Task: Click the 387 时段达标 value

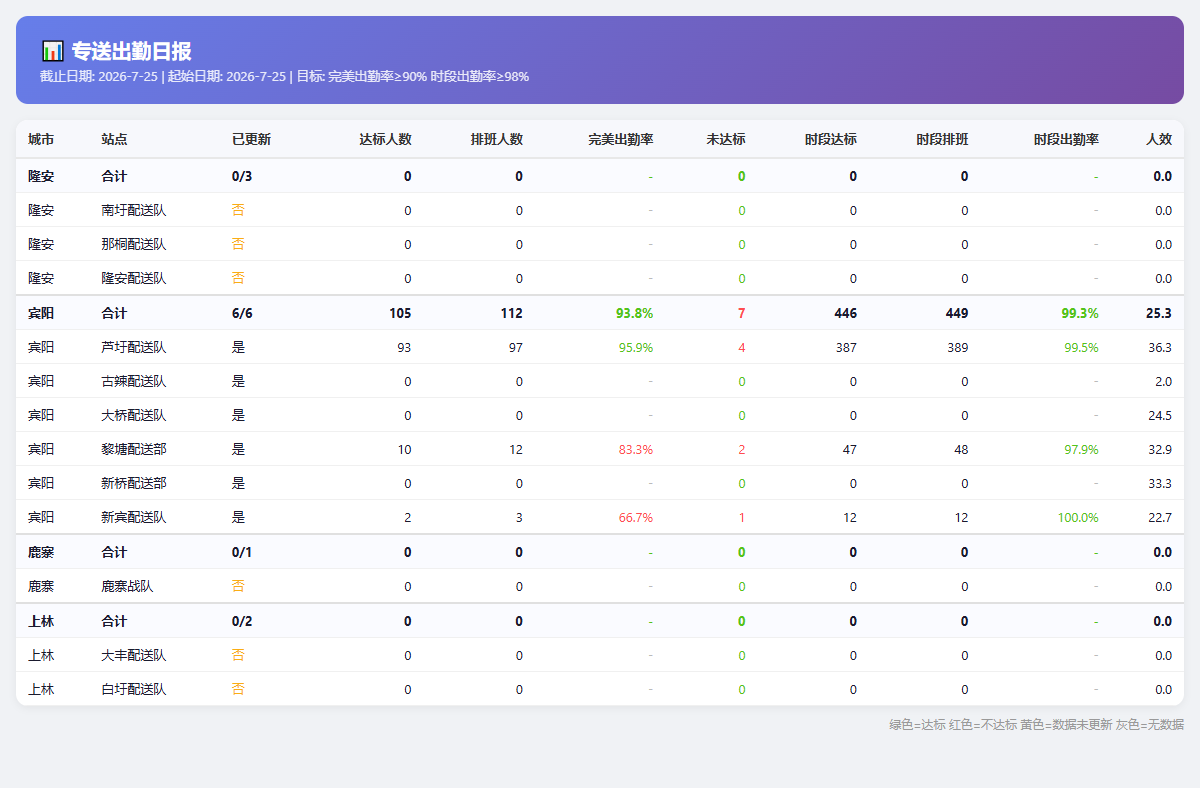Action: coord(846,347)
